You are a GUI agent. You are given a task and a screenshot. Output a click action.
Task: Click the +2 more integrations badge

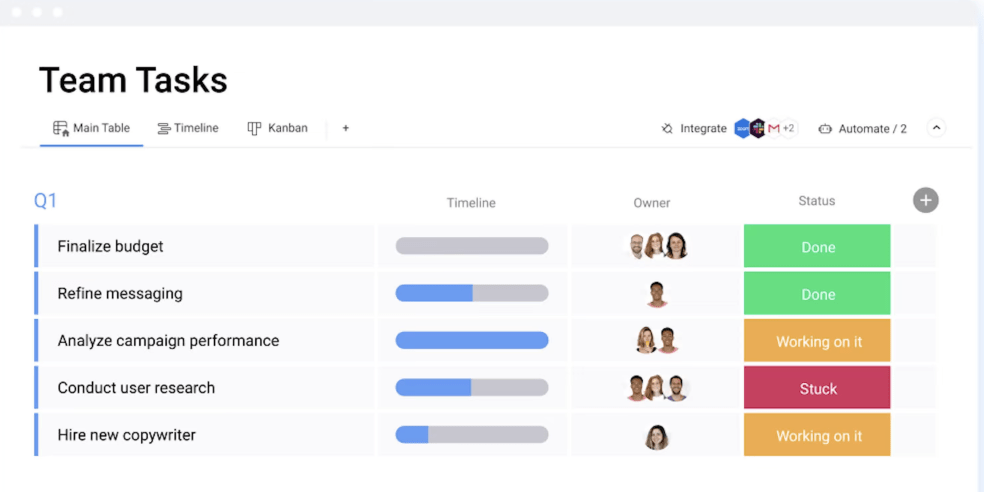(788, 129)
